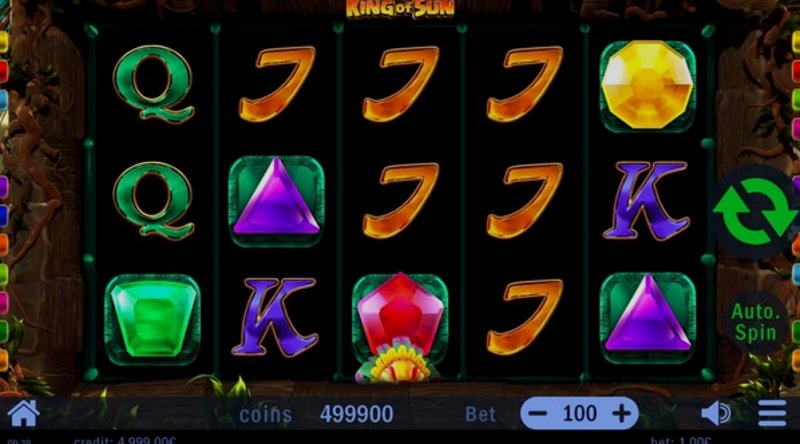The width and height of the screenshot is (800, 444).
Task: Click the feathered sun headdress symbol
Action: pyautogui.click(x=399, y=363)
